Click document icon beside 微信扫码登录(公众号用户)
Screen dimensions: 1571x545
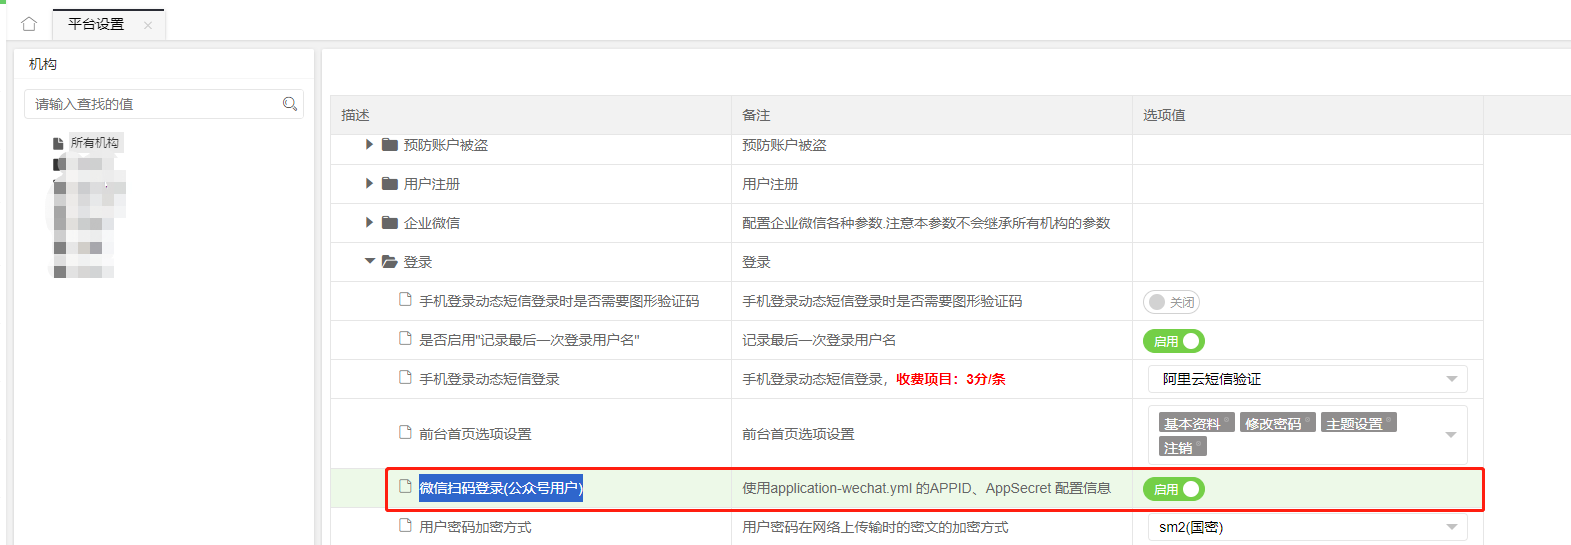tap(405, 487)
